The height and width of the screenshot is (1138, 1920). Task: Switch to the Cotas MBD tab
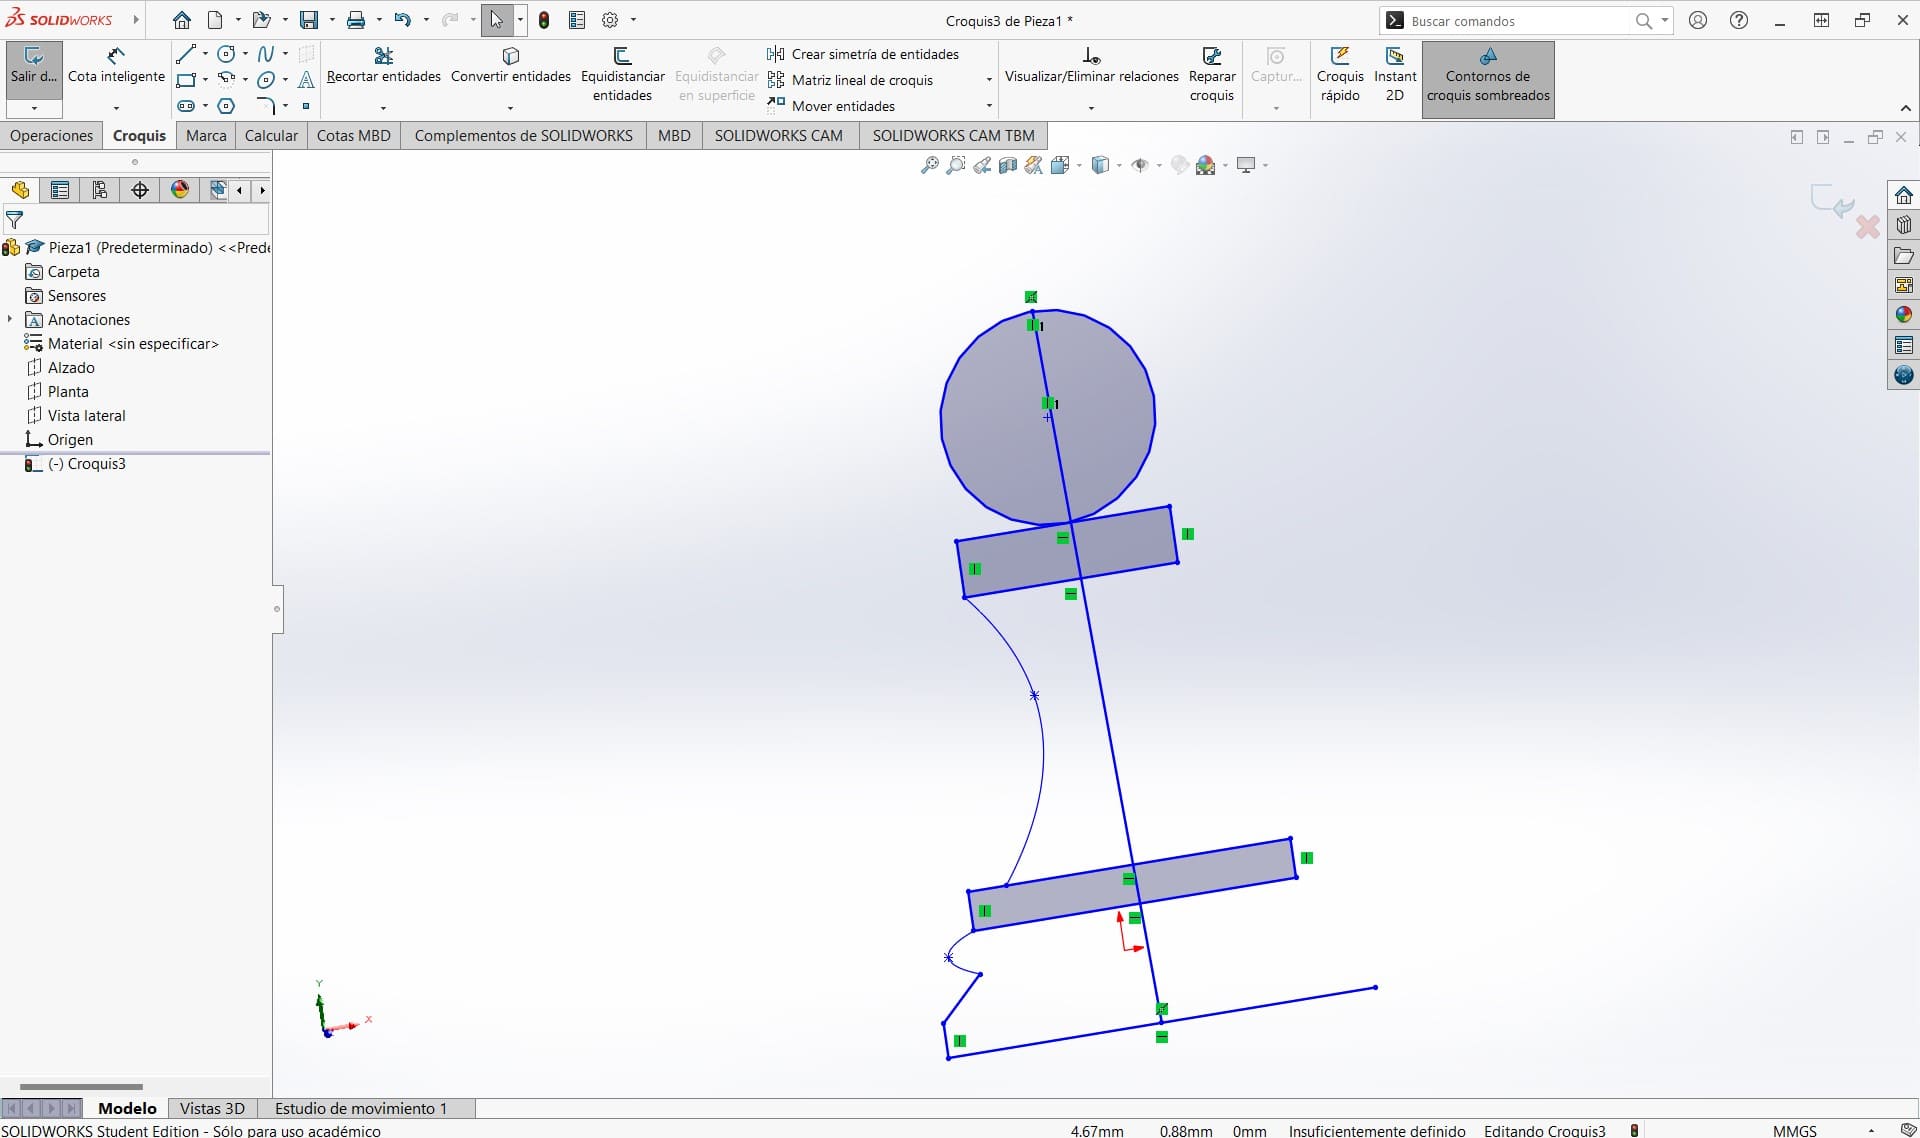pos(354,135)
